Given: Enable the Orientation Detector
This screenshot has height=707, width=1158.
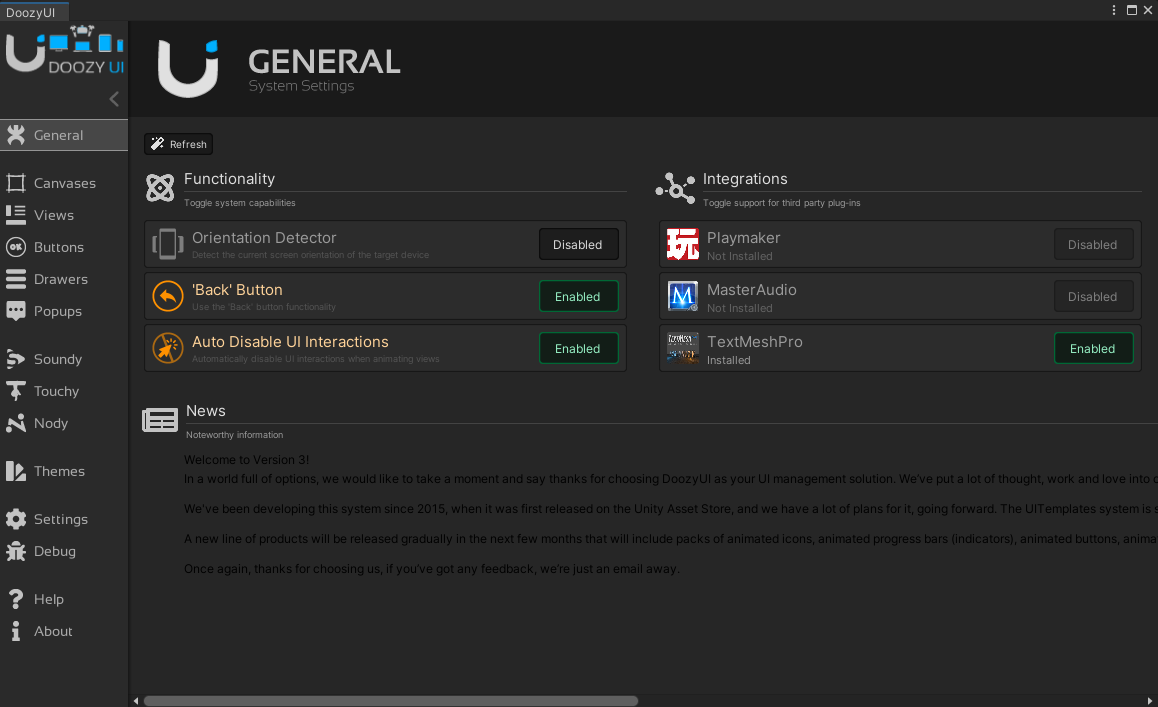Looking at the screenshot, I should pyautogui.click(x=578, y=243).
